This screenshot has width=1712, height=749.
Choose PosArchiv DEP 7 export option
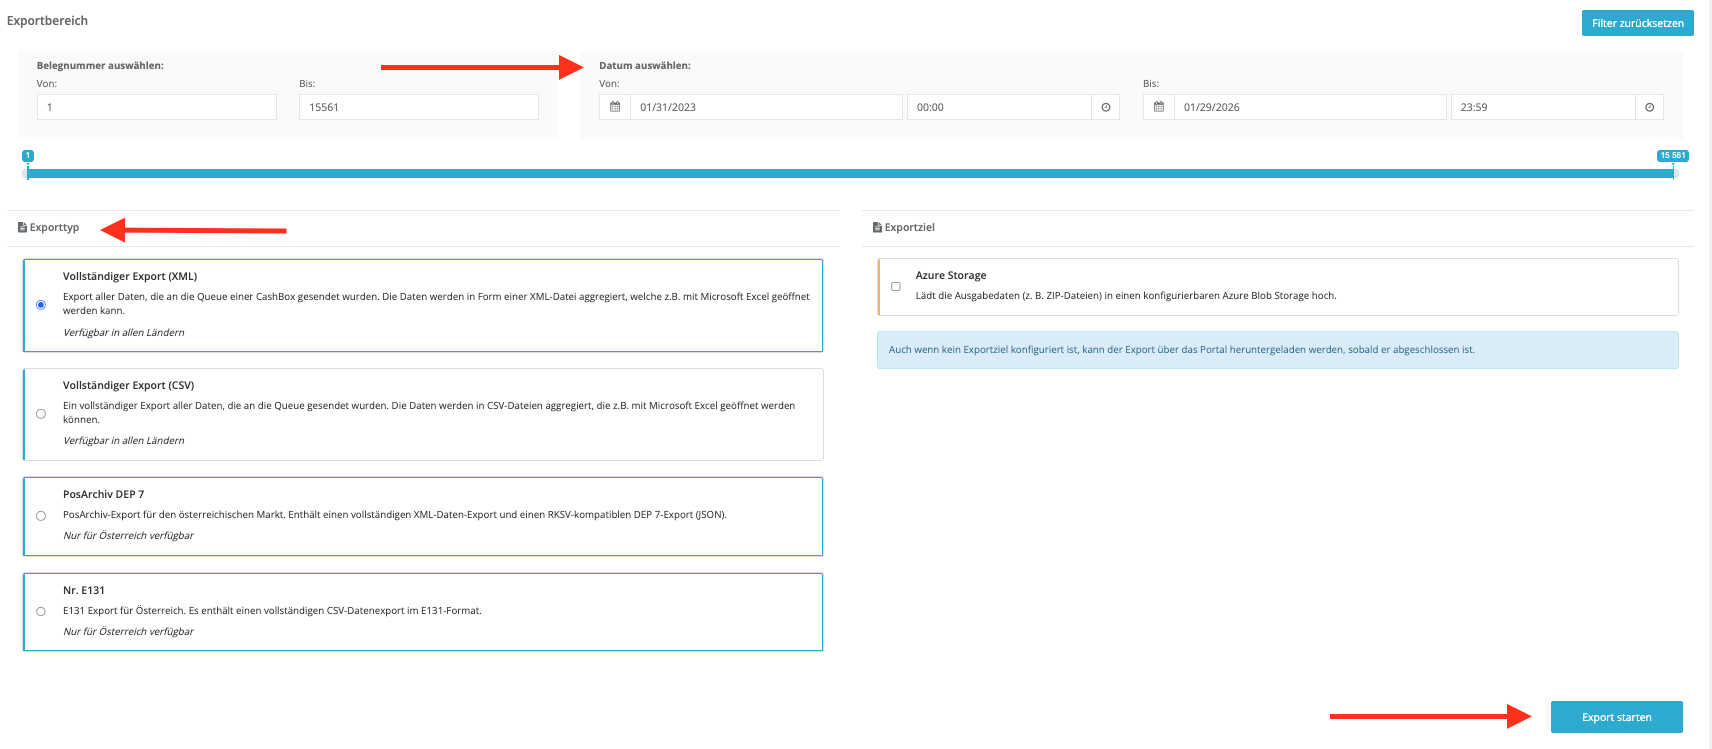(x=41, y=516)
